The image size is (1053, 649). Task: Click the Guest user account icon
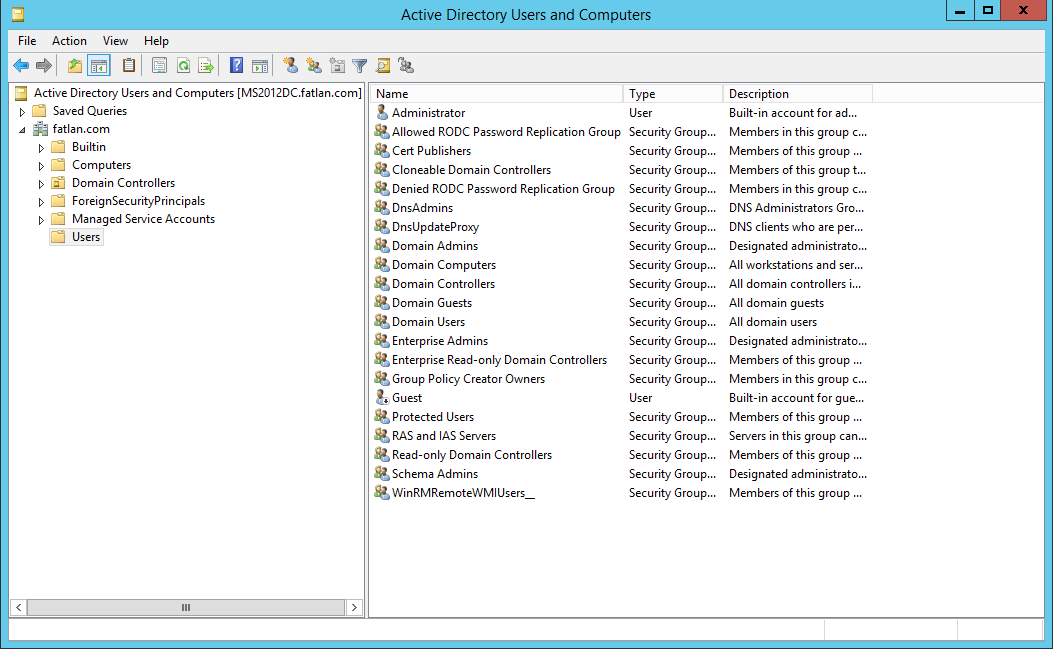[382, 398]
